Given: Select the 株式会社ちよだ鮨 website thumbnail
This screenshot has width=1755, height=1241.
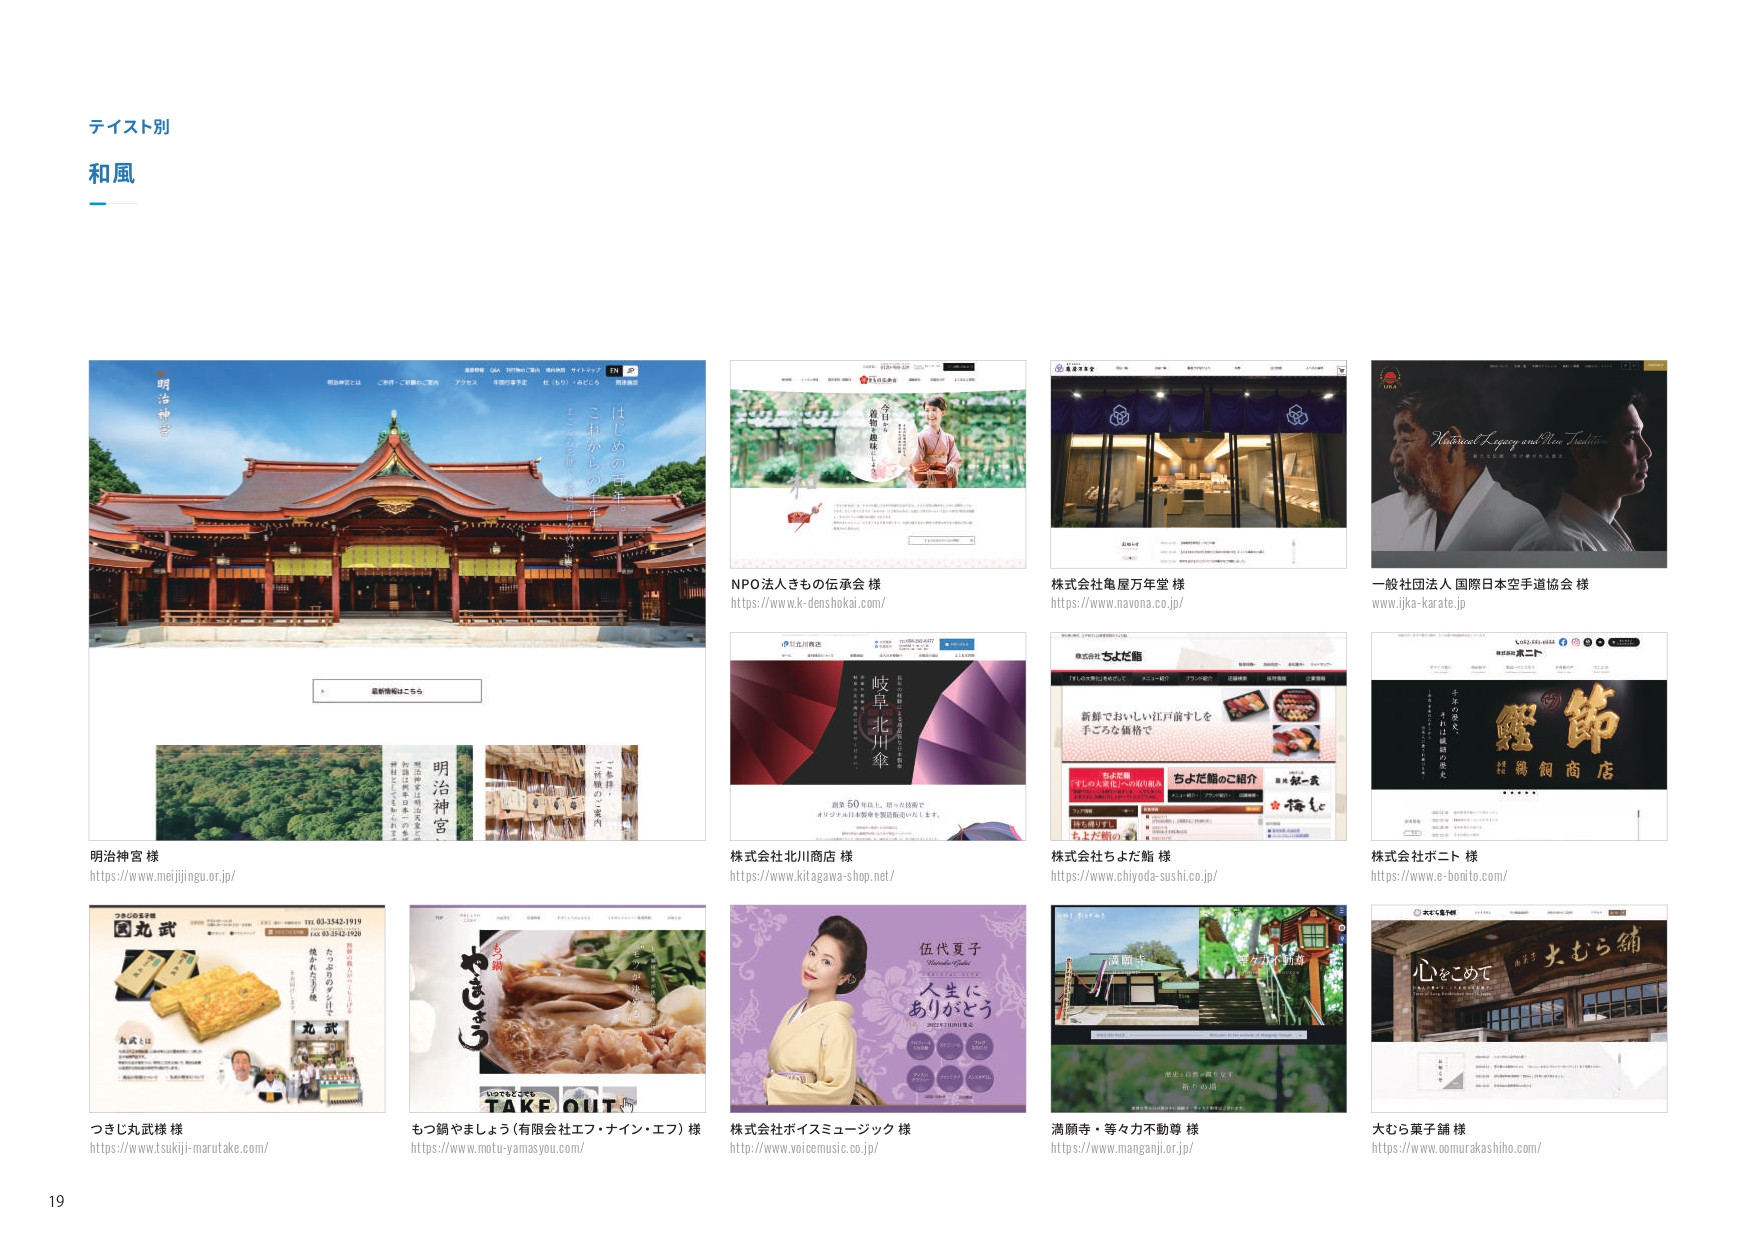Looking at the screenshot, I should (x=1198, y=736).
